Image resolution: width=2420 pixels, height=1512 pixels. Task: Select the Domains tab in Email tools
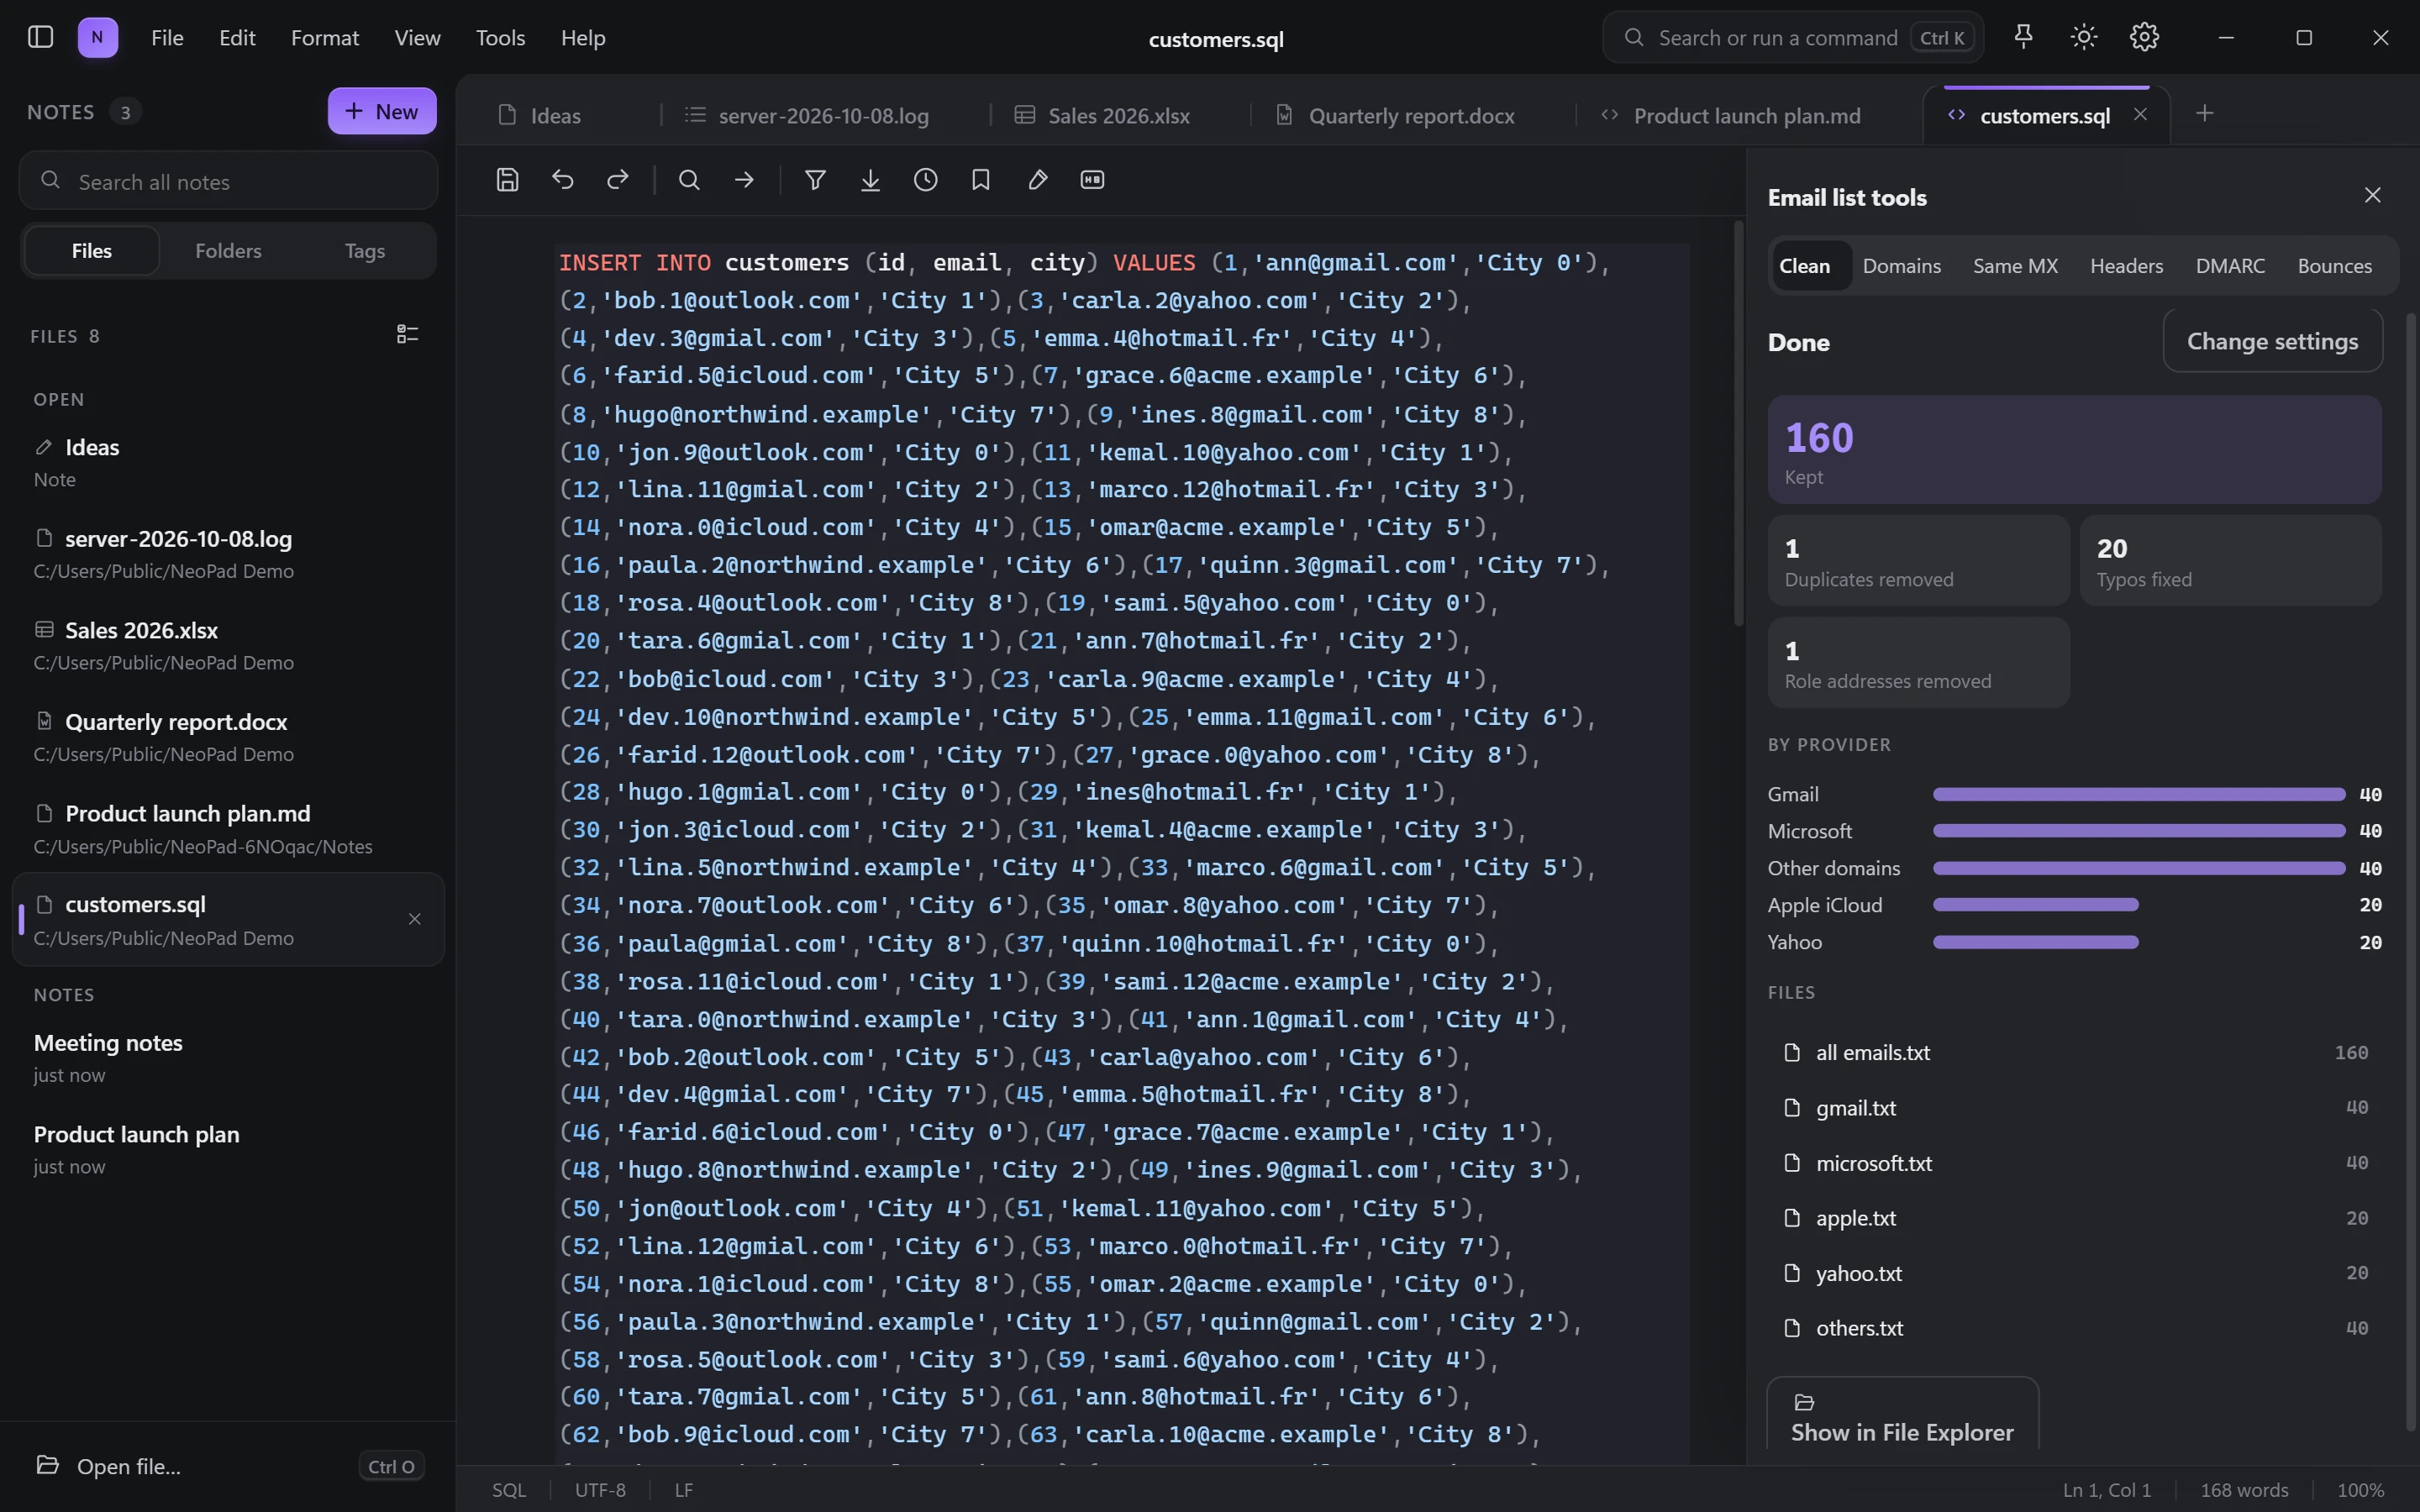1901,266
